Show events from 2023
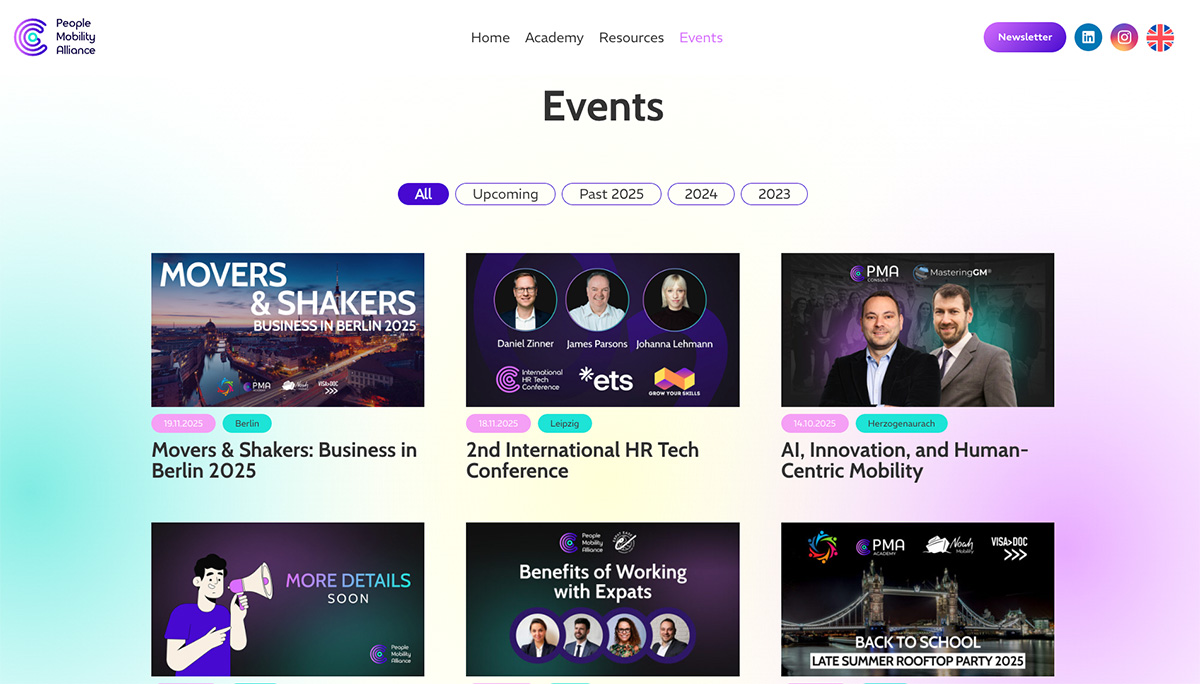This screenshot has height=684, width=1200. tap(774, 194)
